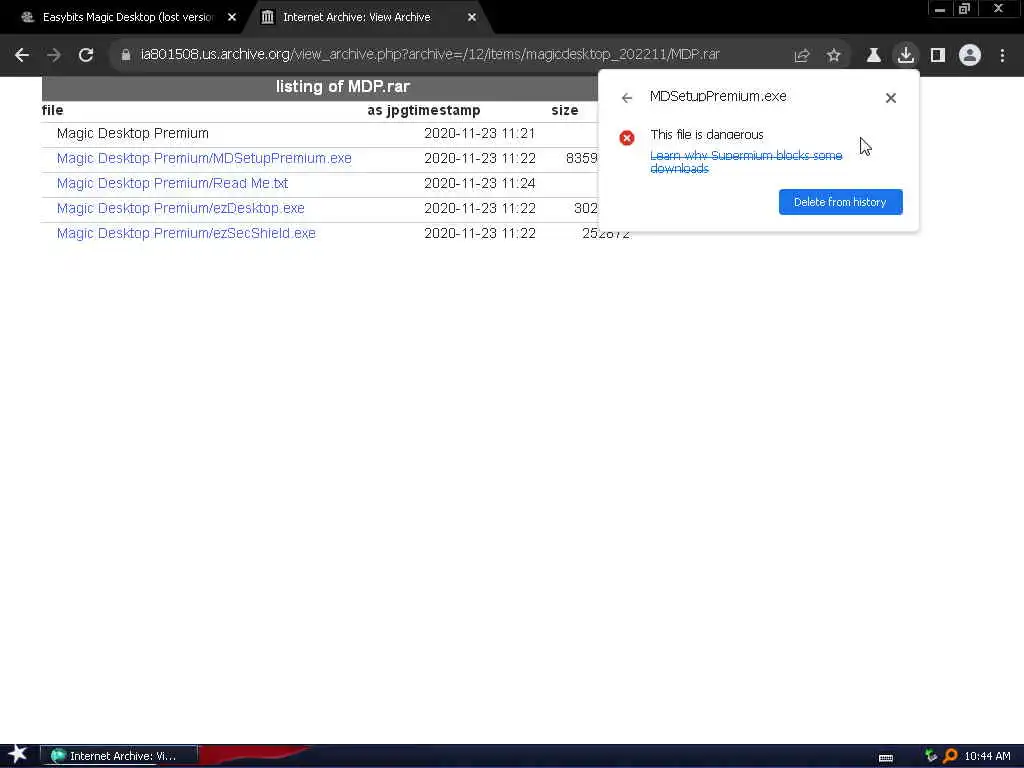This screenshot has width=1024, height=768.
Task: Download Magic Desktop Premium/ezDesktop.exe
Action: [180, 208]
